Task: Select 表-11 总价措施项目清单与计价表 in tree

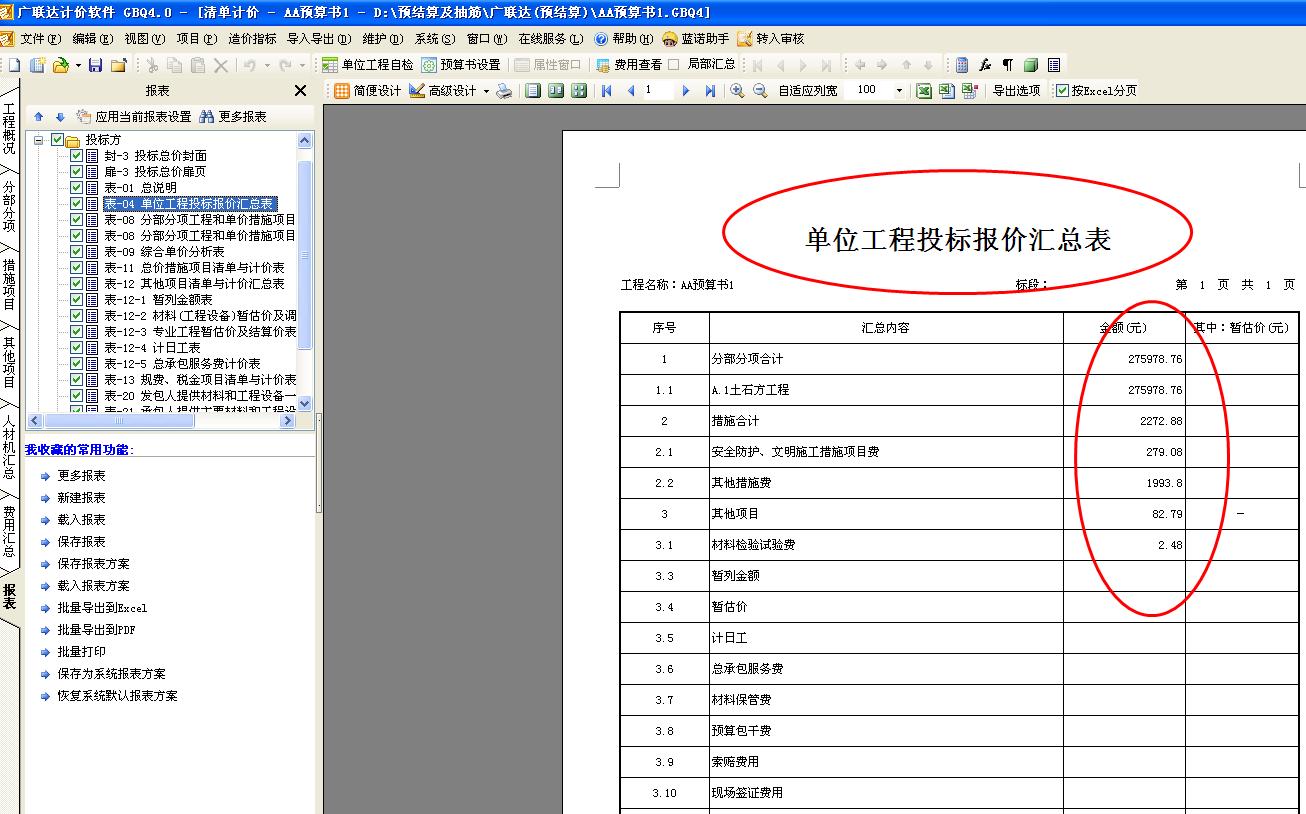Action: tap(194, 268)
